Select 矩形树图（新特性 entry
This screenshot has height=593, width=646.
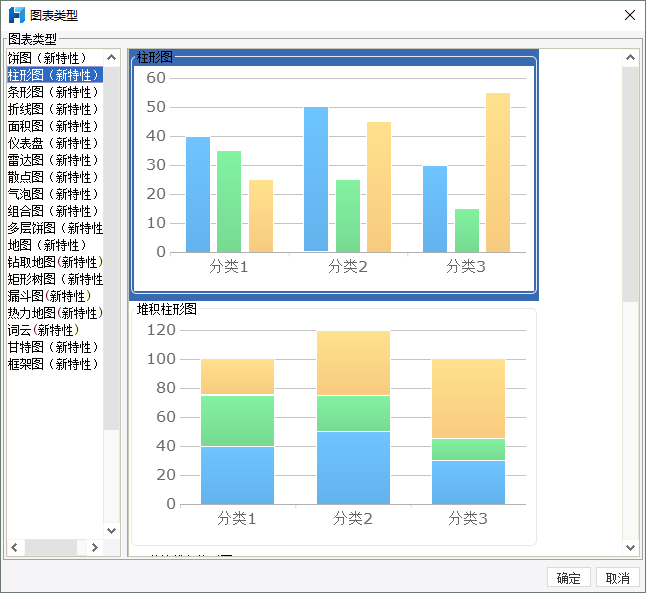point(55,279)
